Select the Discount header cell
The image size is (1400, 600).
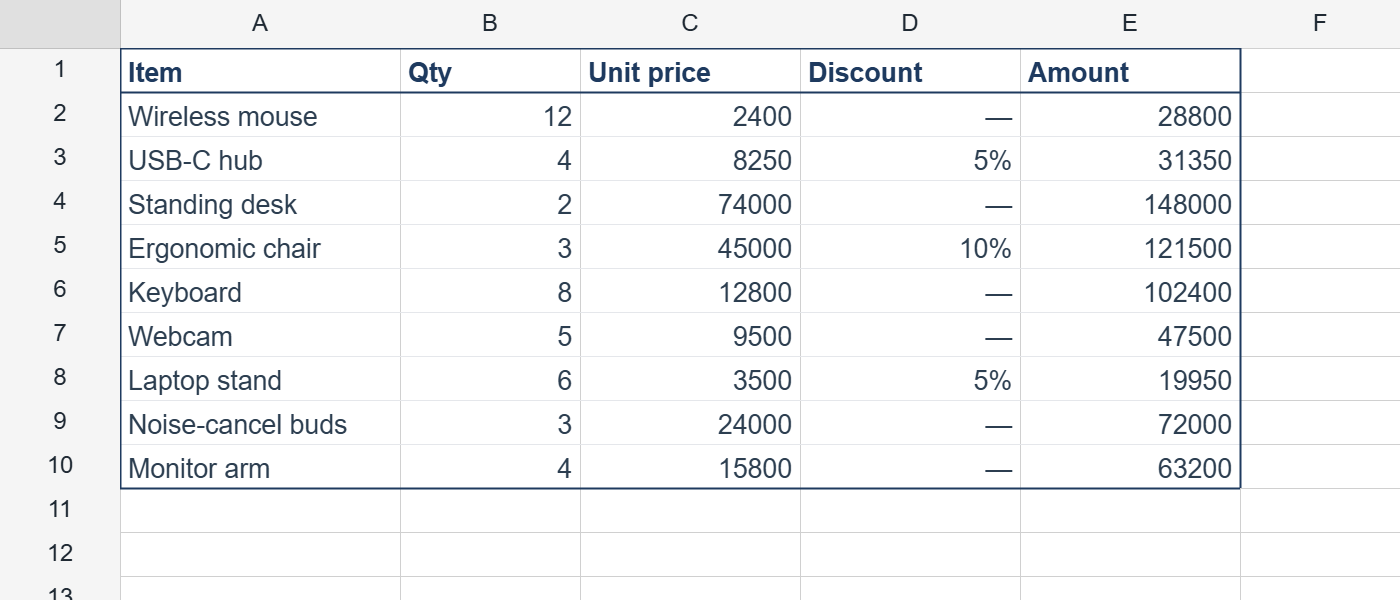point(910,71)
